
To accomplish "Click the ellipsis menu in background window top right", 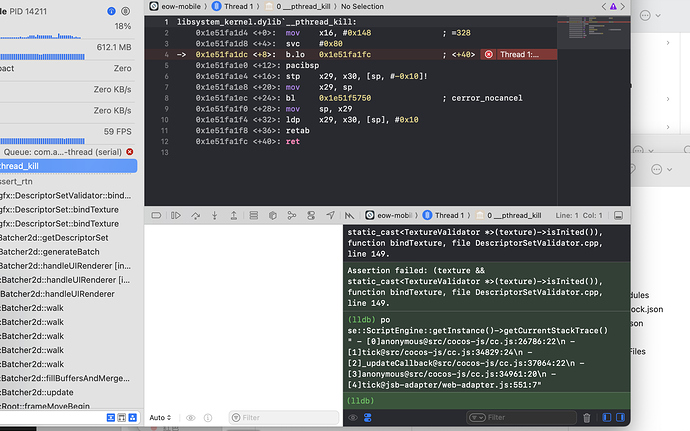I will click(x=645, y=16).
